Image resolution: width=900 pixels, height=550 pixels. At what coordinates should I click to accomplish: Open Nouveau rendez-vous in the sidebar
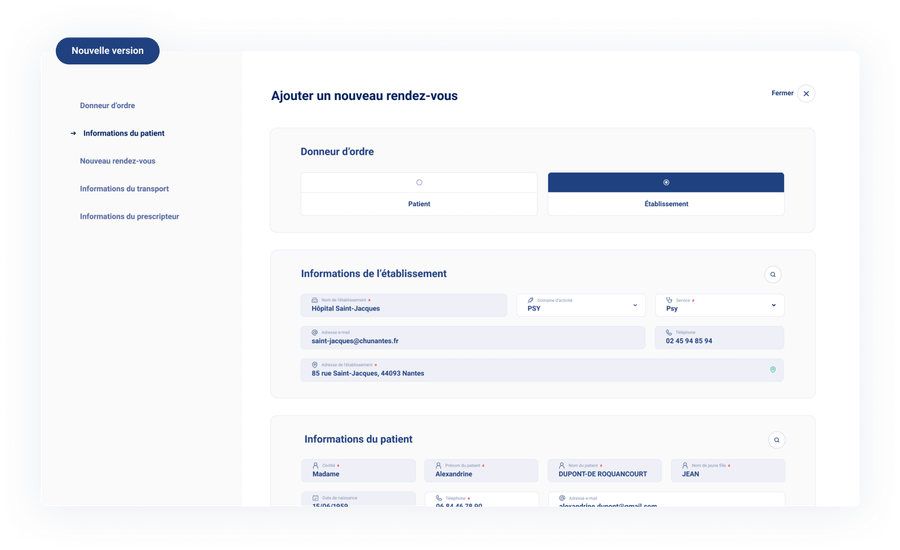coord(117,161)
